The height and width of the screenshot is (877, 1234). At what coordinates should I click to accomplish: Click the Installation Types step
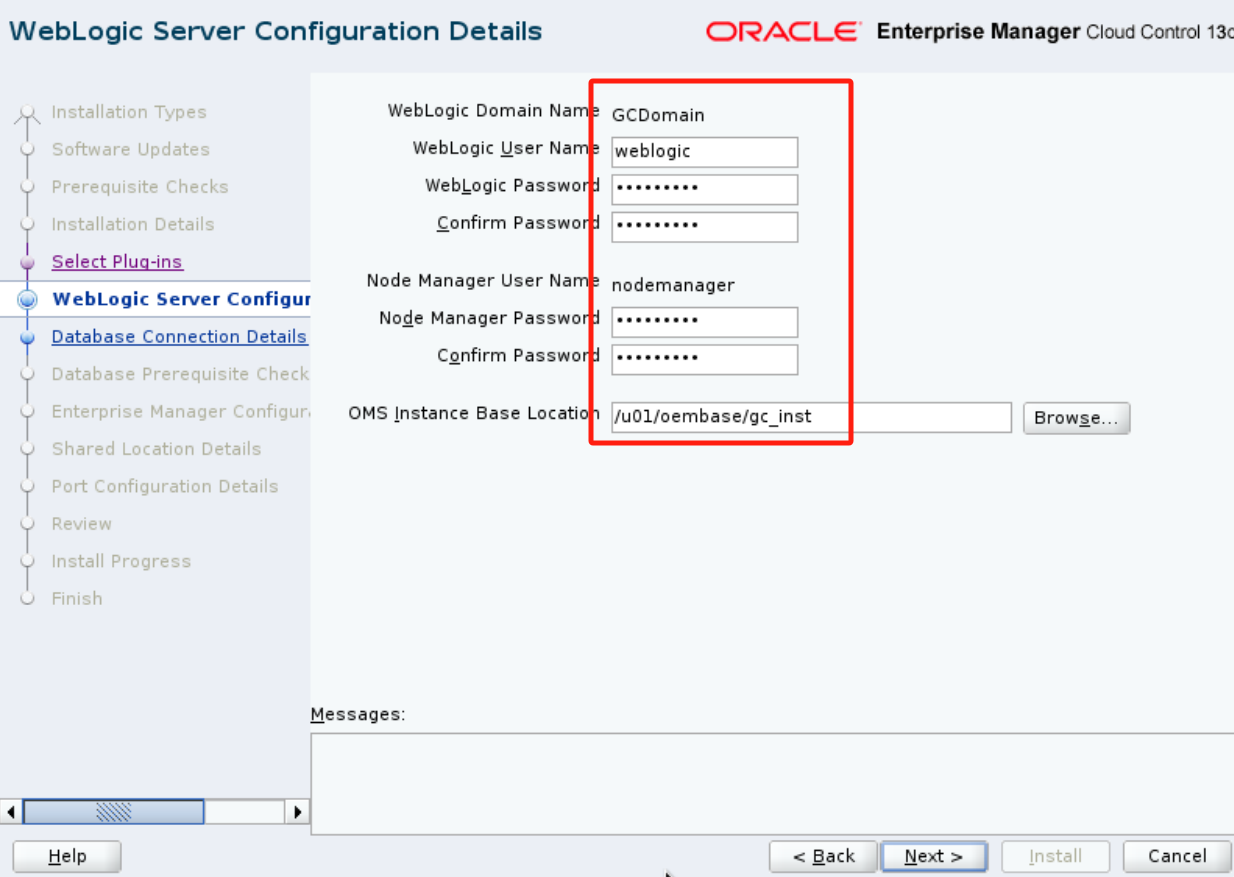point(129,112)
